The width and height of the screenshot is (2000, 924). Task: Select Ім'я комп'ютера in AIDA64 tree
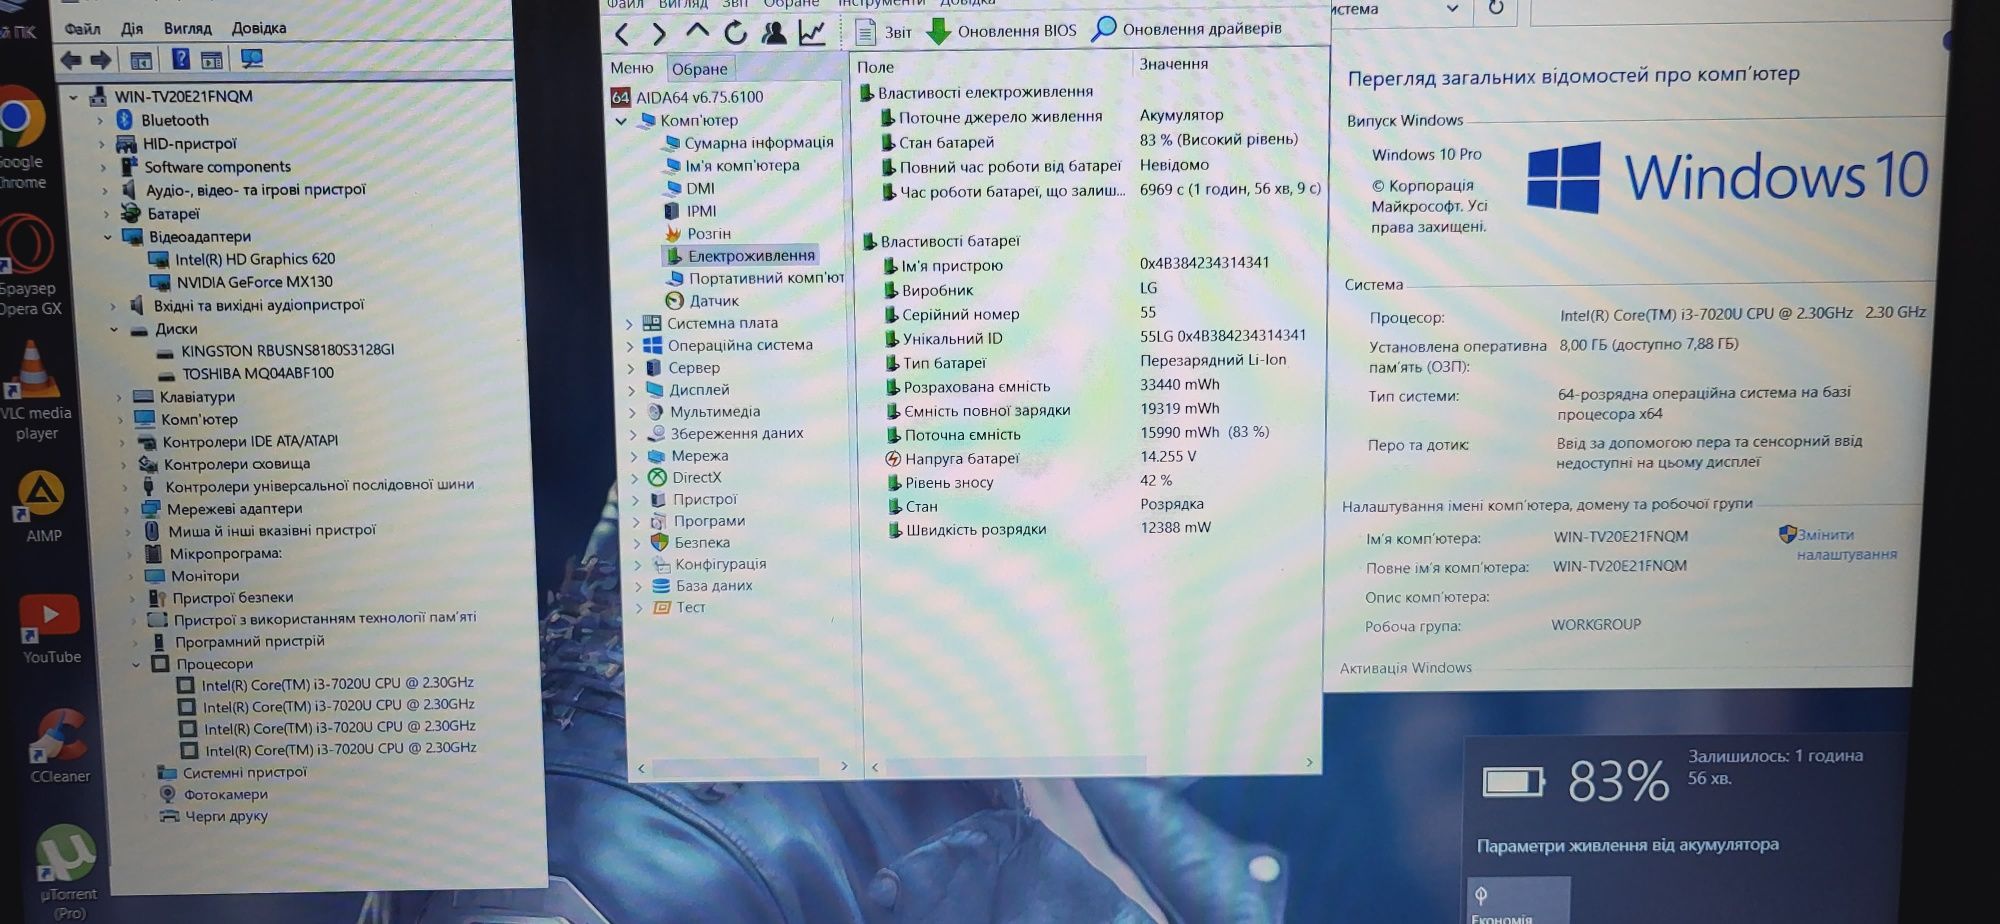732,166
